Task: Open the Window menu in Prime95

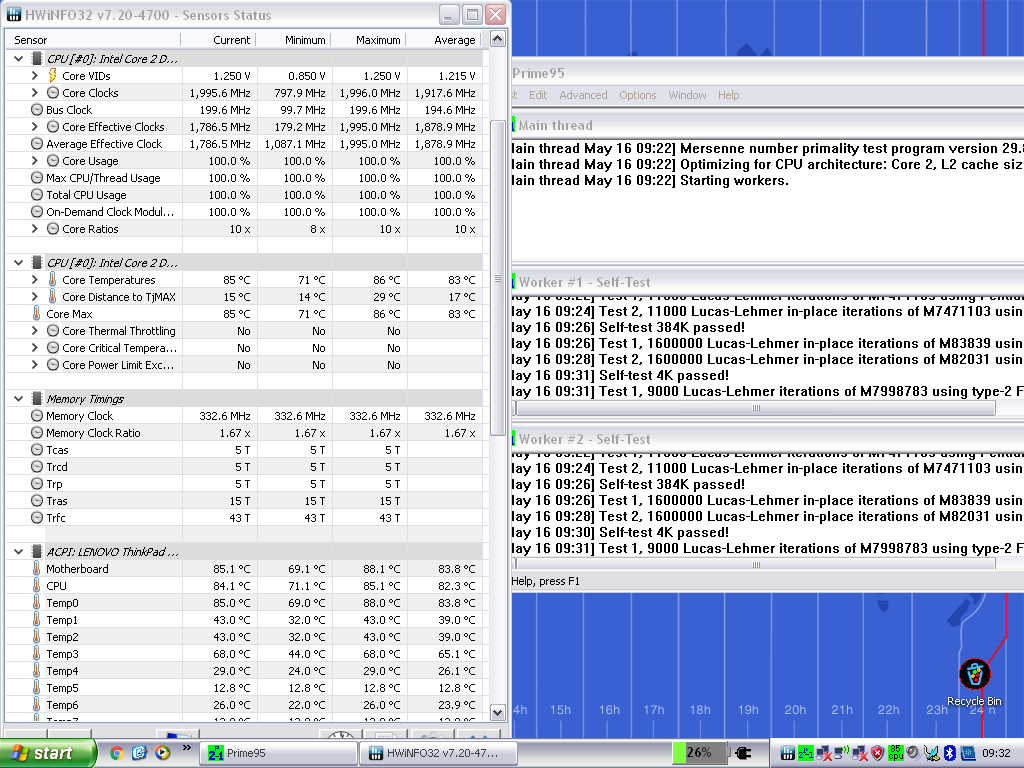Action: pos(687,95)
